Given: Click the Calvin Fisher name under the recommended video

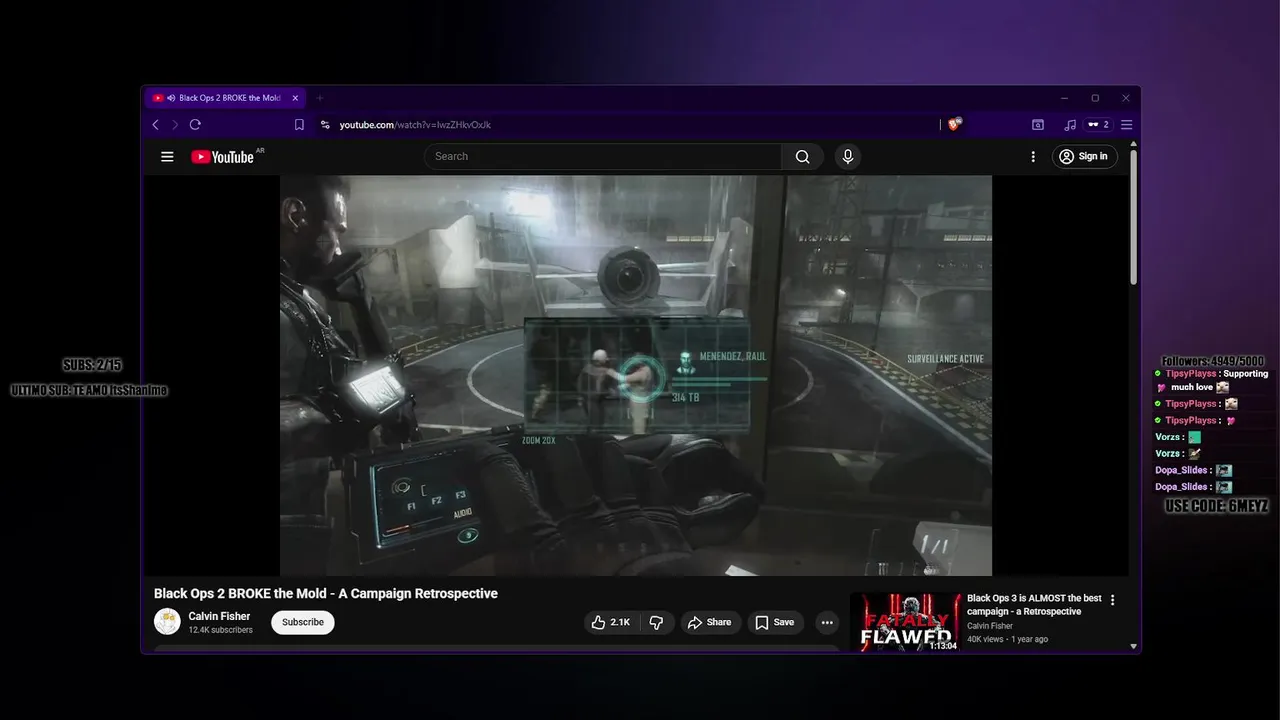Looking at the screenshot, I should pyautogui.click(x=990, y=626).
